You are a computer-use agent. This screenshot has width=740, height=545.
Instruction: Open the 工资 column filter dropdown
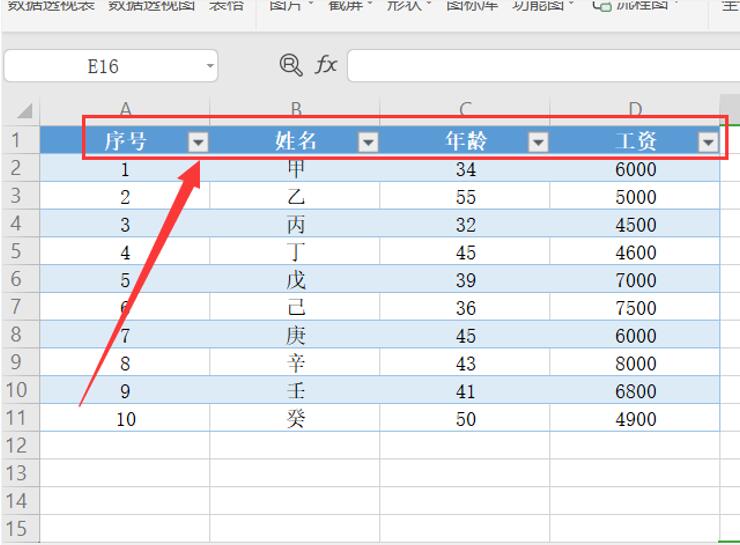(708, 142)
